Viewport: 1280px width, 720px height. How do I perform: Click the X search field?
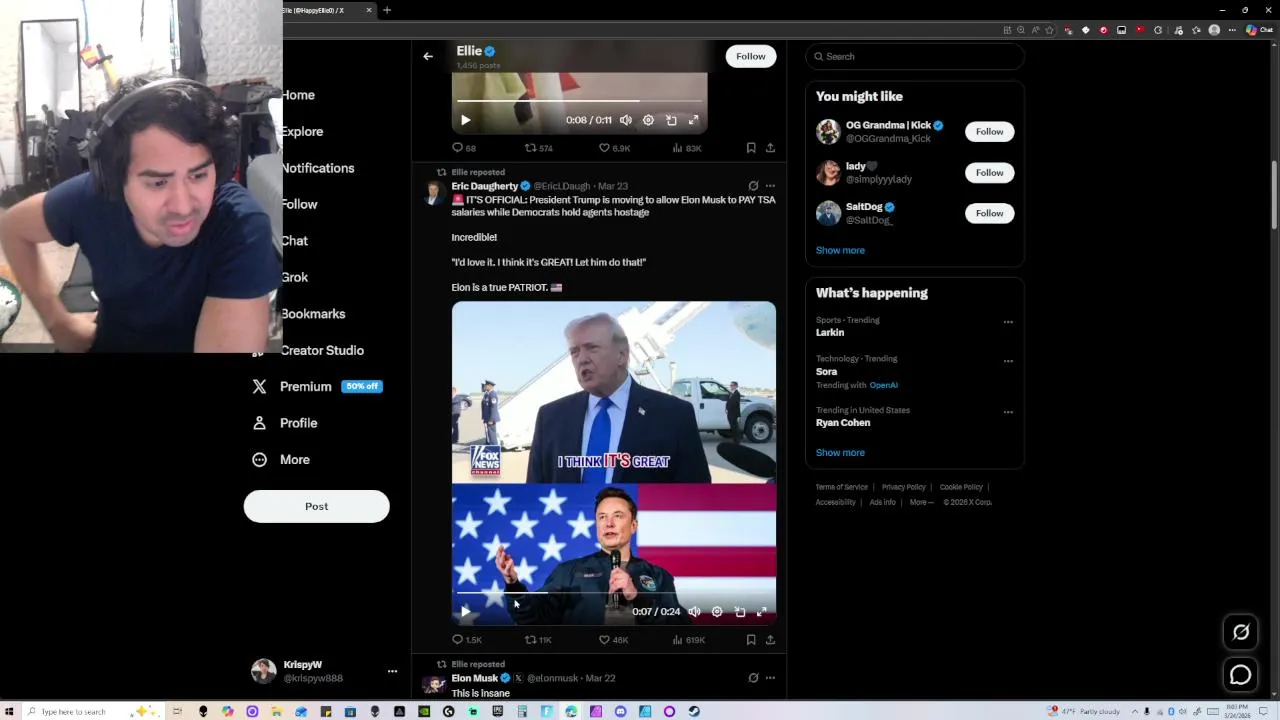(x=915, y=57)
